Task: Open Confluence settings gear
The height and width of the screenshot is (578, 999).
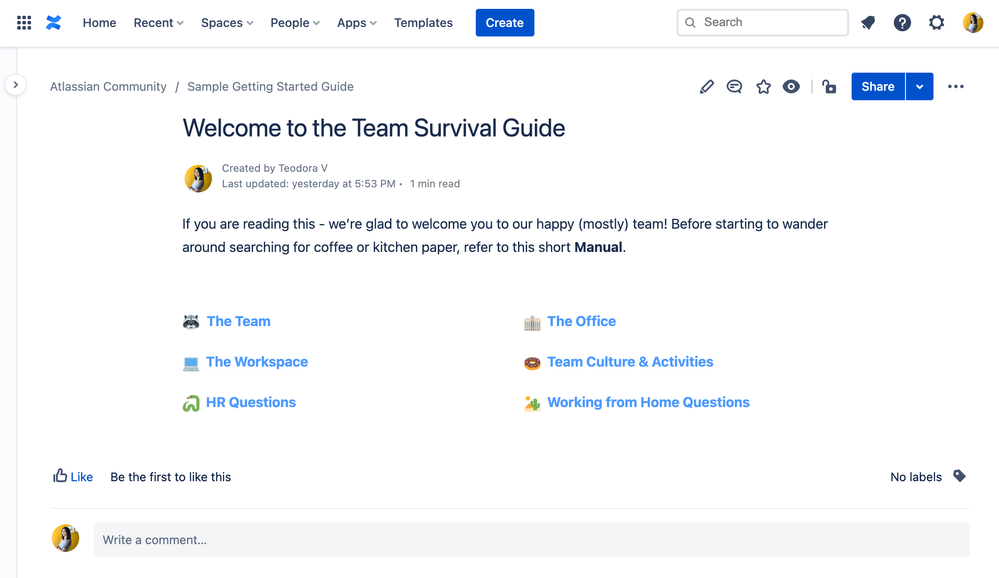Action: (936, 22)
